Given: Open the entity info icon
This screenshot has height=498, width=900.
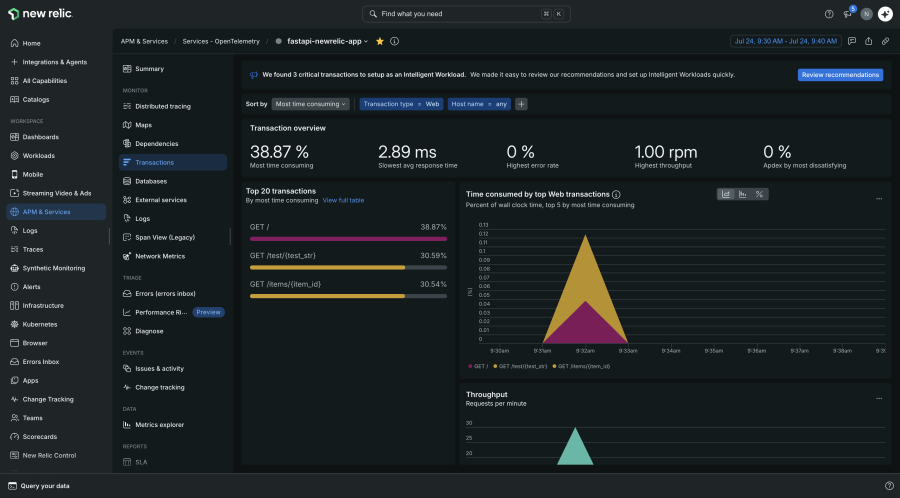Looking at the screenshot, I should (x=394, y=41).
